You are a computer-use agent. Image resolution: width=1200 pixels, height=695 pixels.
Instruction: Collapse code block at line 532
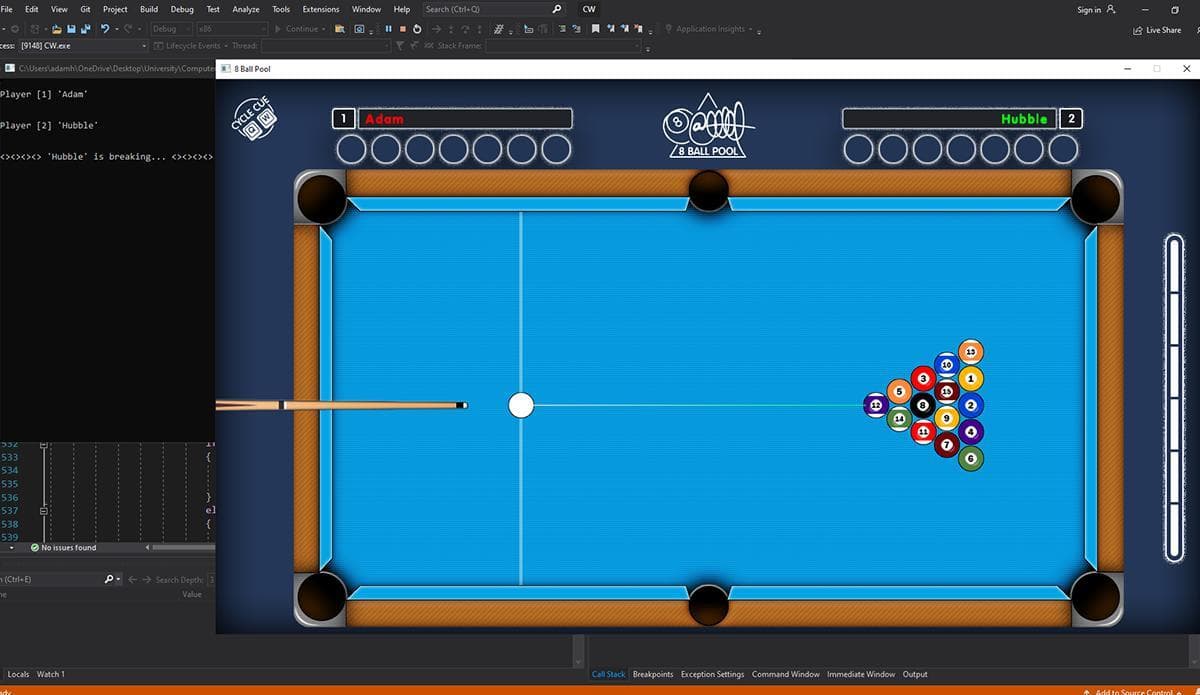click(43, 443)
